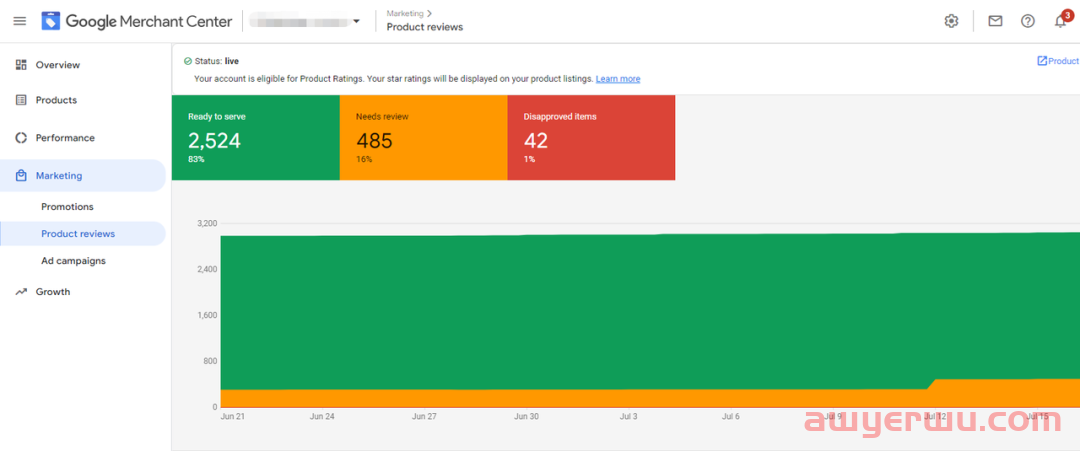The image size is (1080, 451).
Task: Click the 83% ready to serve percentage
Action: (196, 159)
